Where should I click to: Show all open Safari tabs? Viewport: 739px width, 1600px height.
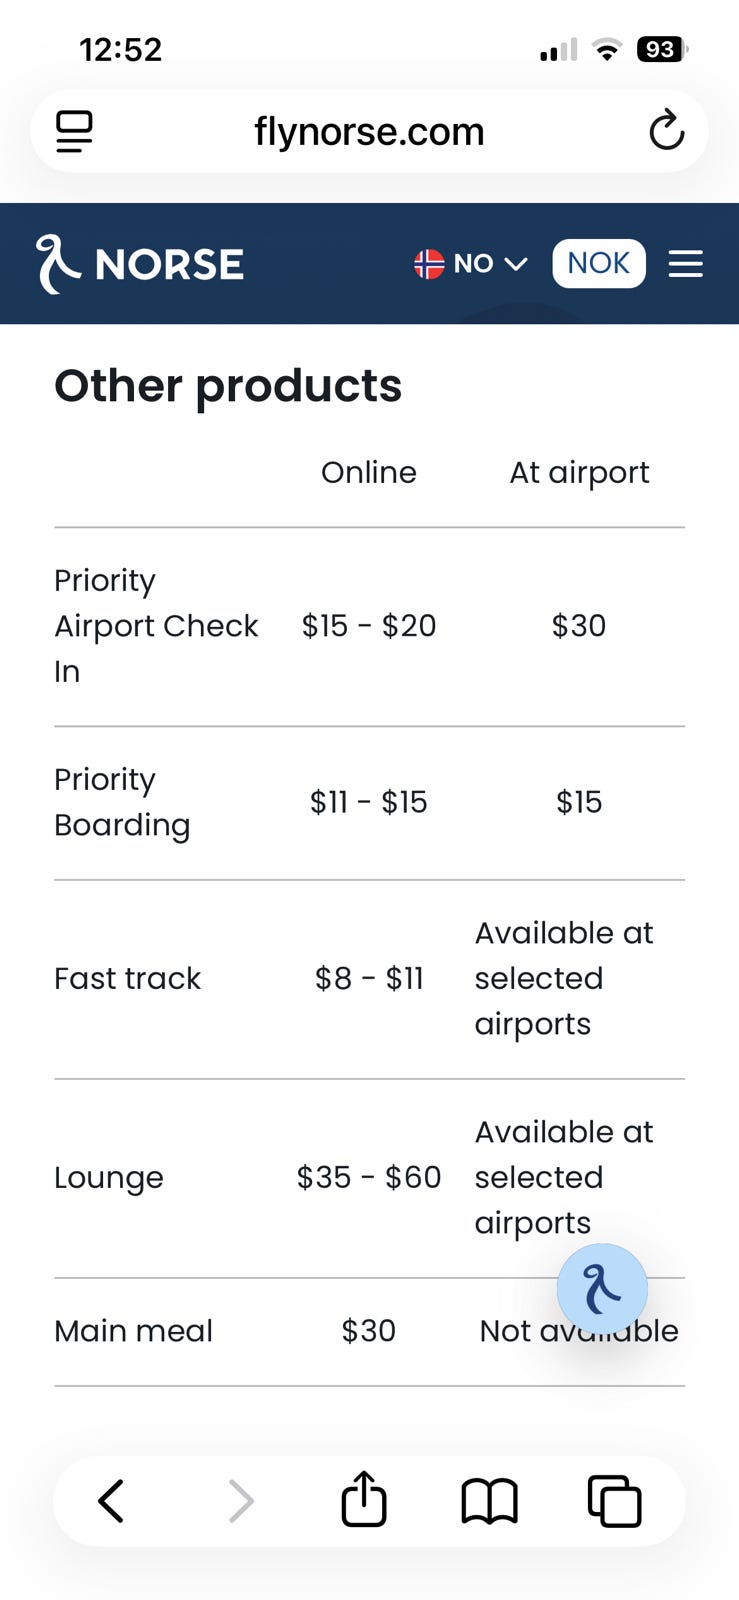(614, 1501)
